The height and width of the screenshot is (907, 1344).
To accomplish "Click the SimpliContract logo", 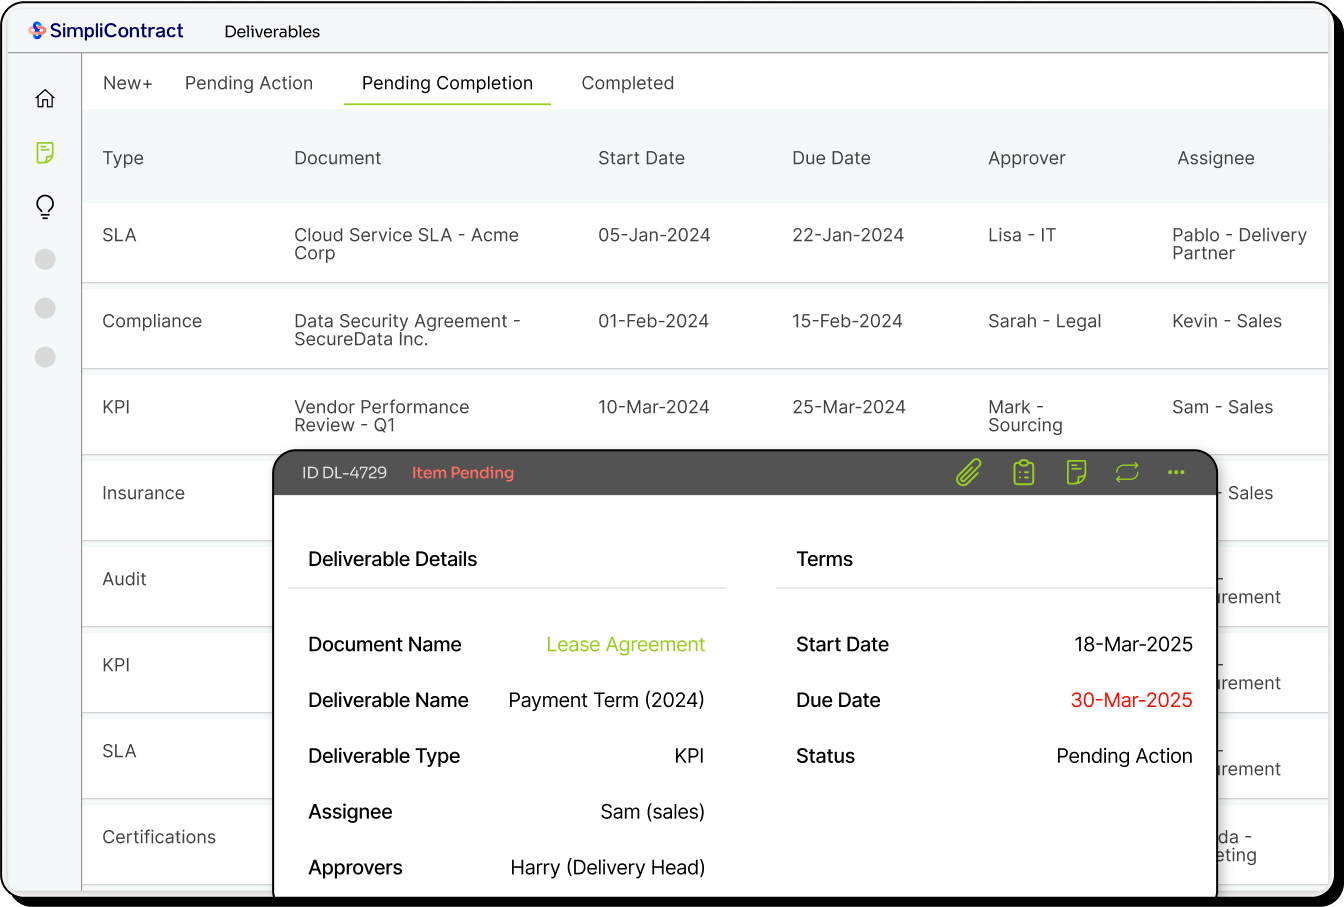I will [x=105, y=30].
